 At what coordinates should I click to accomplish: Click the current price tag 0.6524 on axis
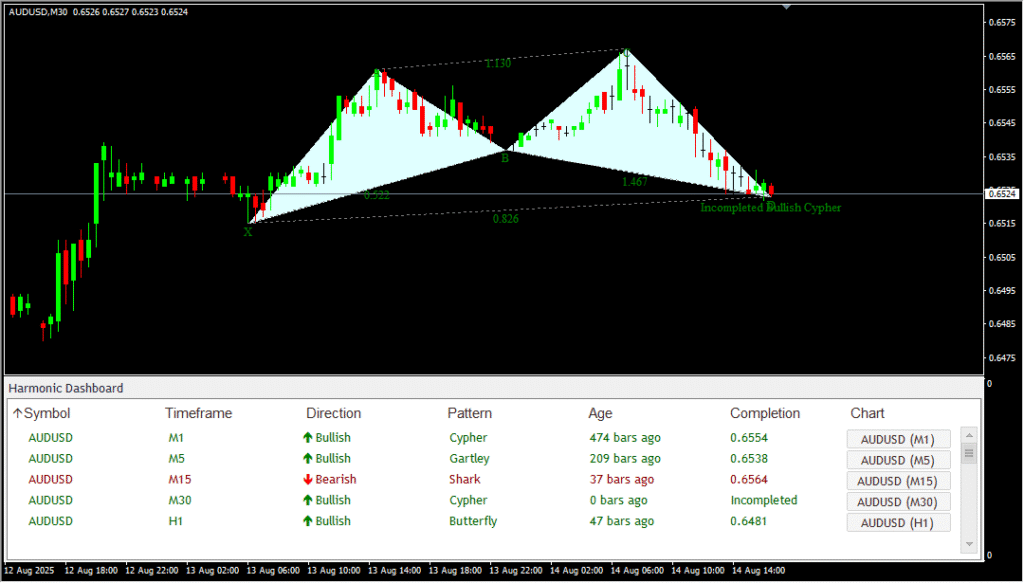(x=1002, y=193)
